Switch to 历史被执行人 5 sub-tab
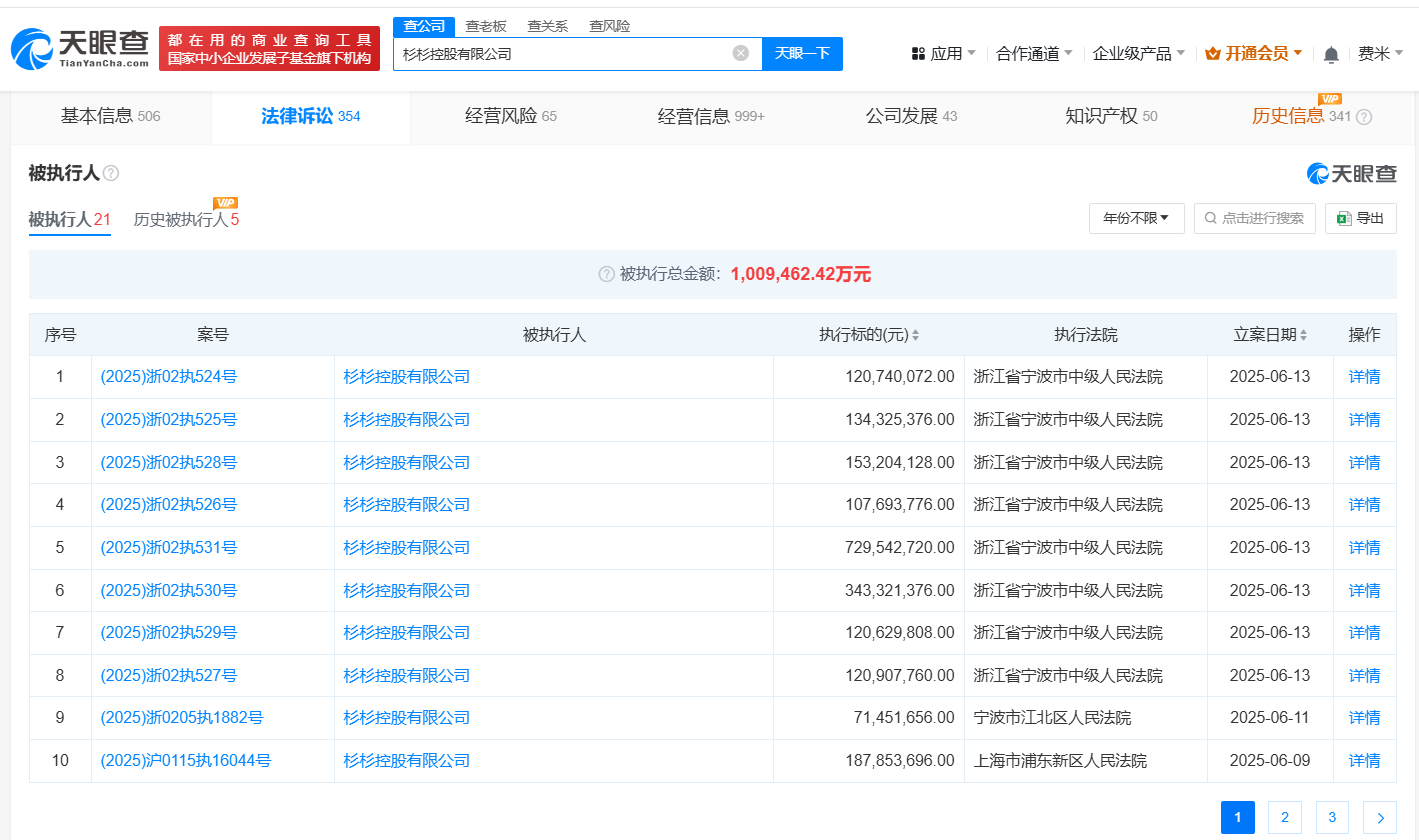 tap(186, 219)
